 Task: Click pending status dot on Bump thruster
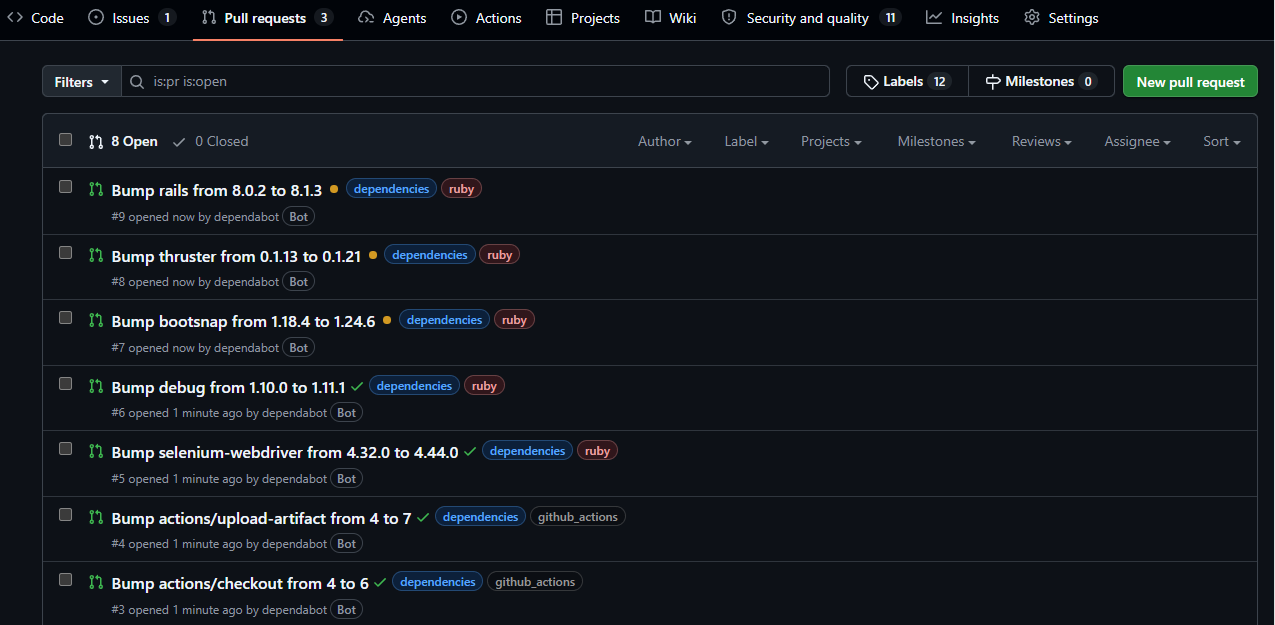(372, 255)
